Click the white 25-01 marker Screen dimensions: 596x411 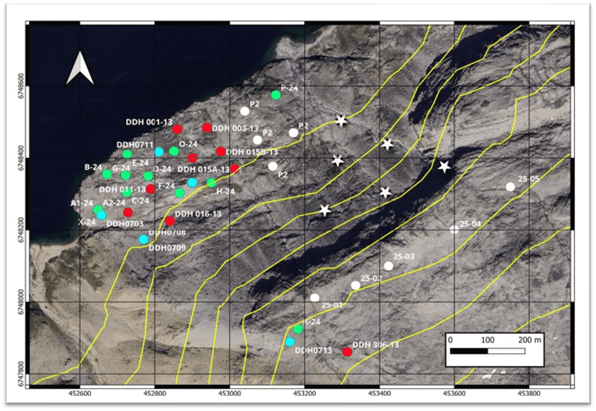click(315, 298)
